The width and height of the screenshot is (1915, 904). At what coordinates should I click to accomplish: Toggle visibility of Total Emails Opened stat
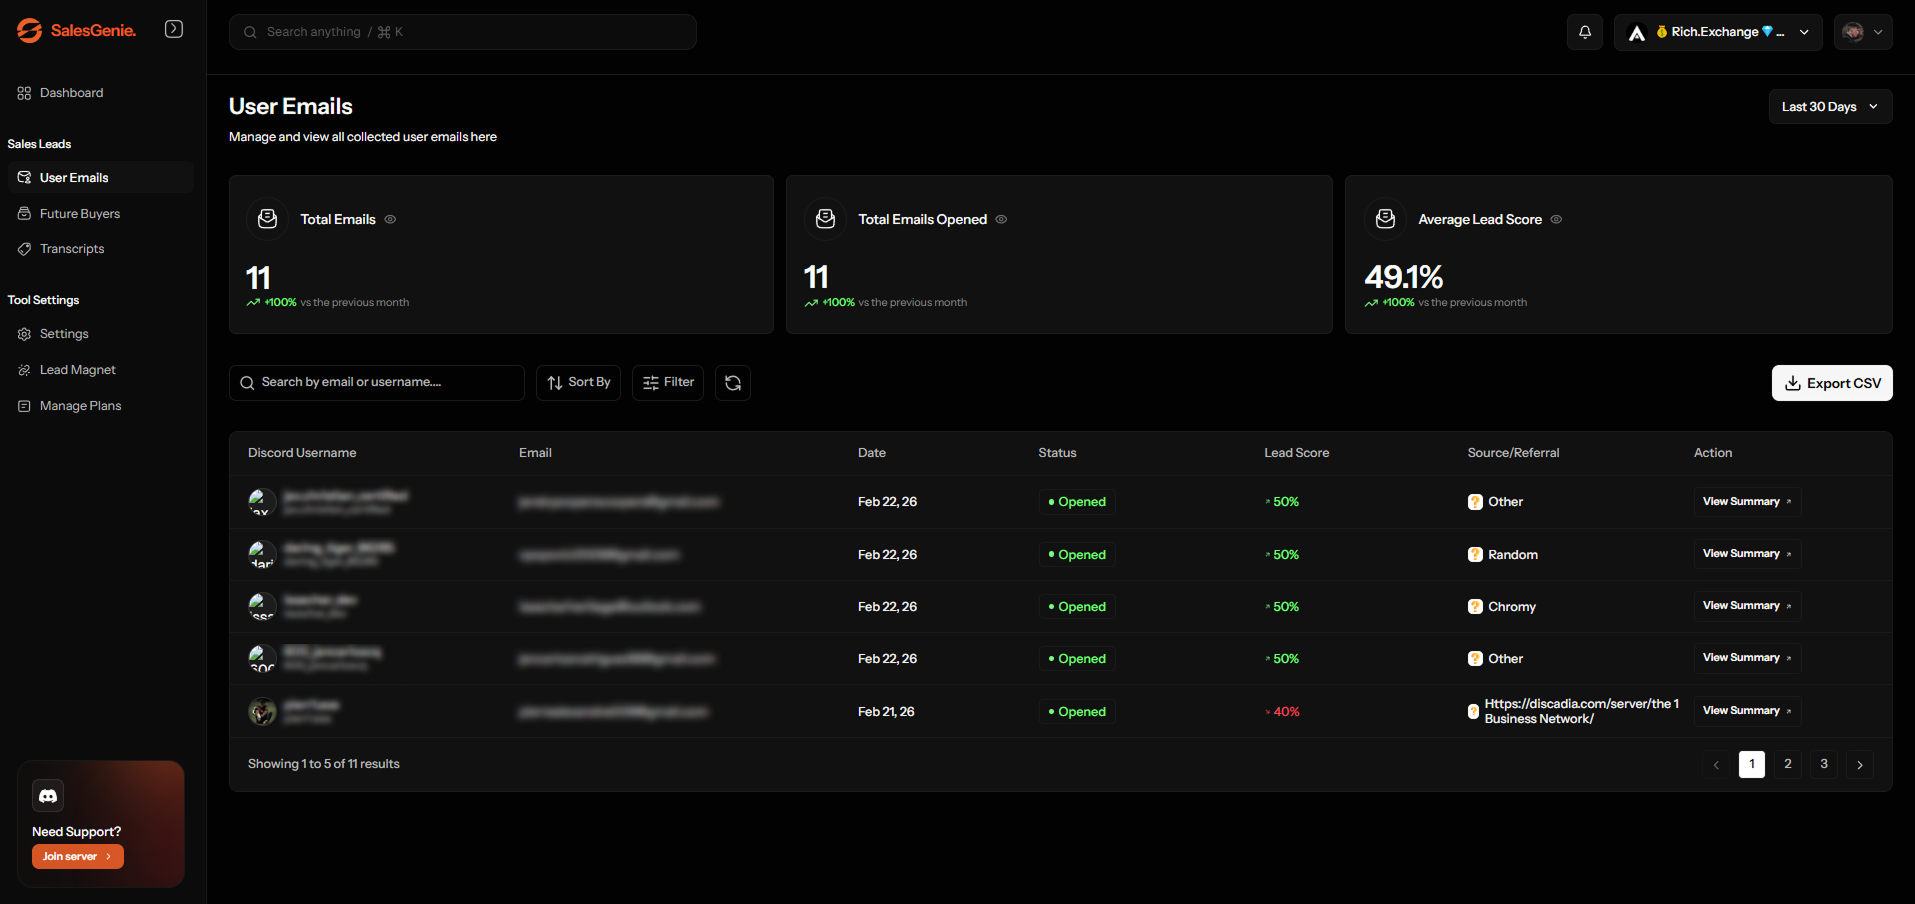(1001, 219)
